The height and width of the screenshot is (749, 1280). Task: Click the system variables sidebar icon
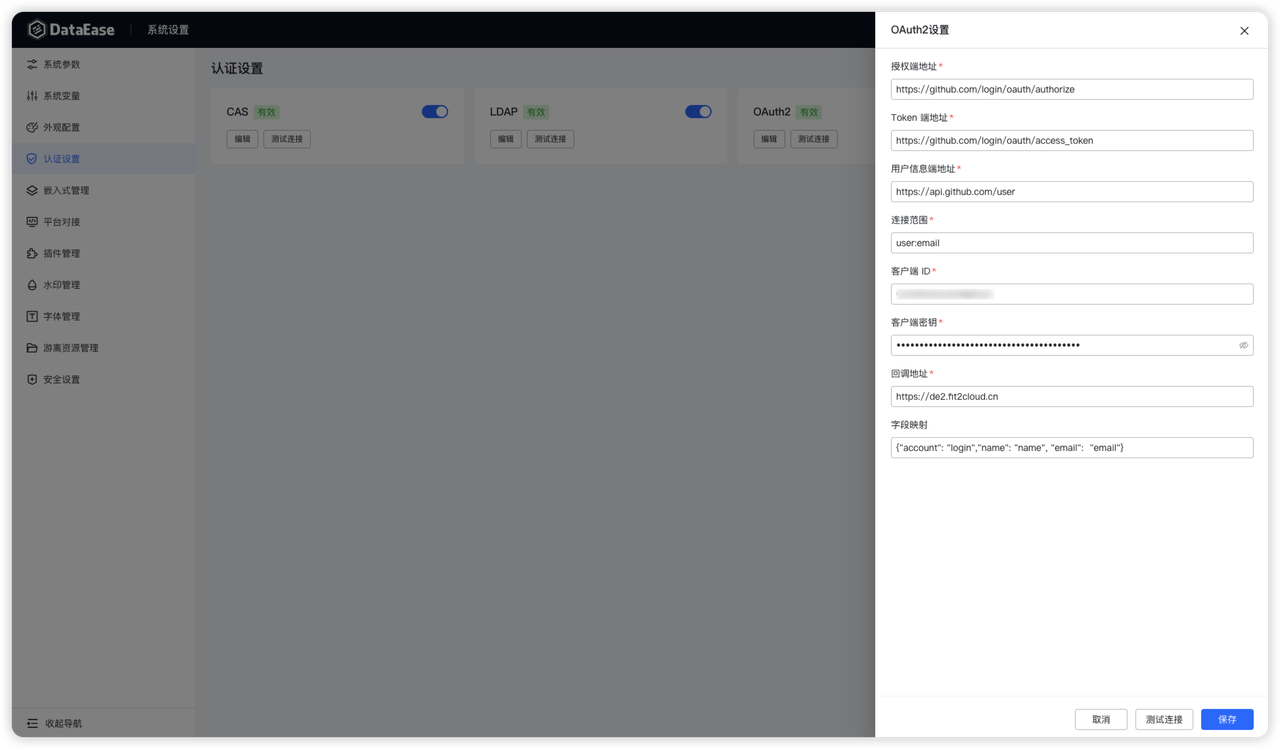(32, 96)
